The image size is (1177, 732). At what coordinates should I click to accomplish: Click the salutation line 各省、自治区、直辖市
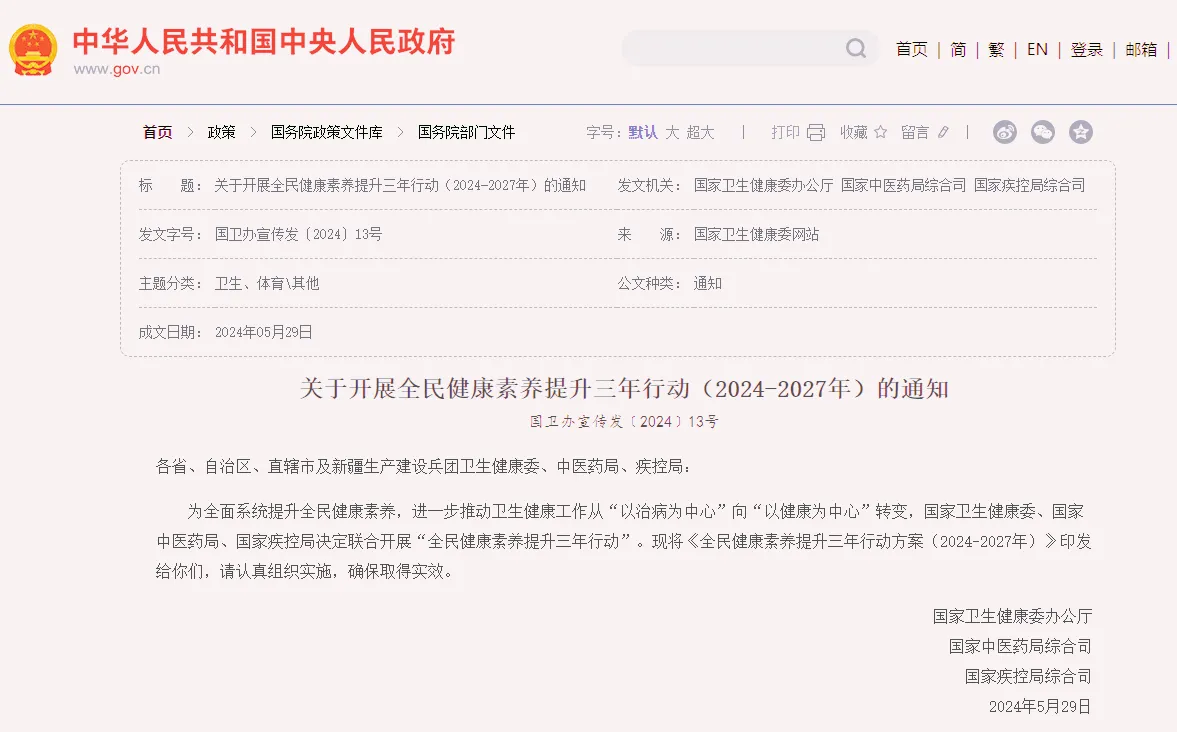click(x=423, y=466)
